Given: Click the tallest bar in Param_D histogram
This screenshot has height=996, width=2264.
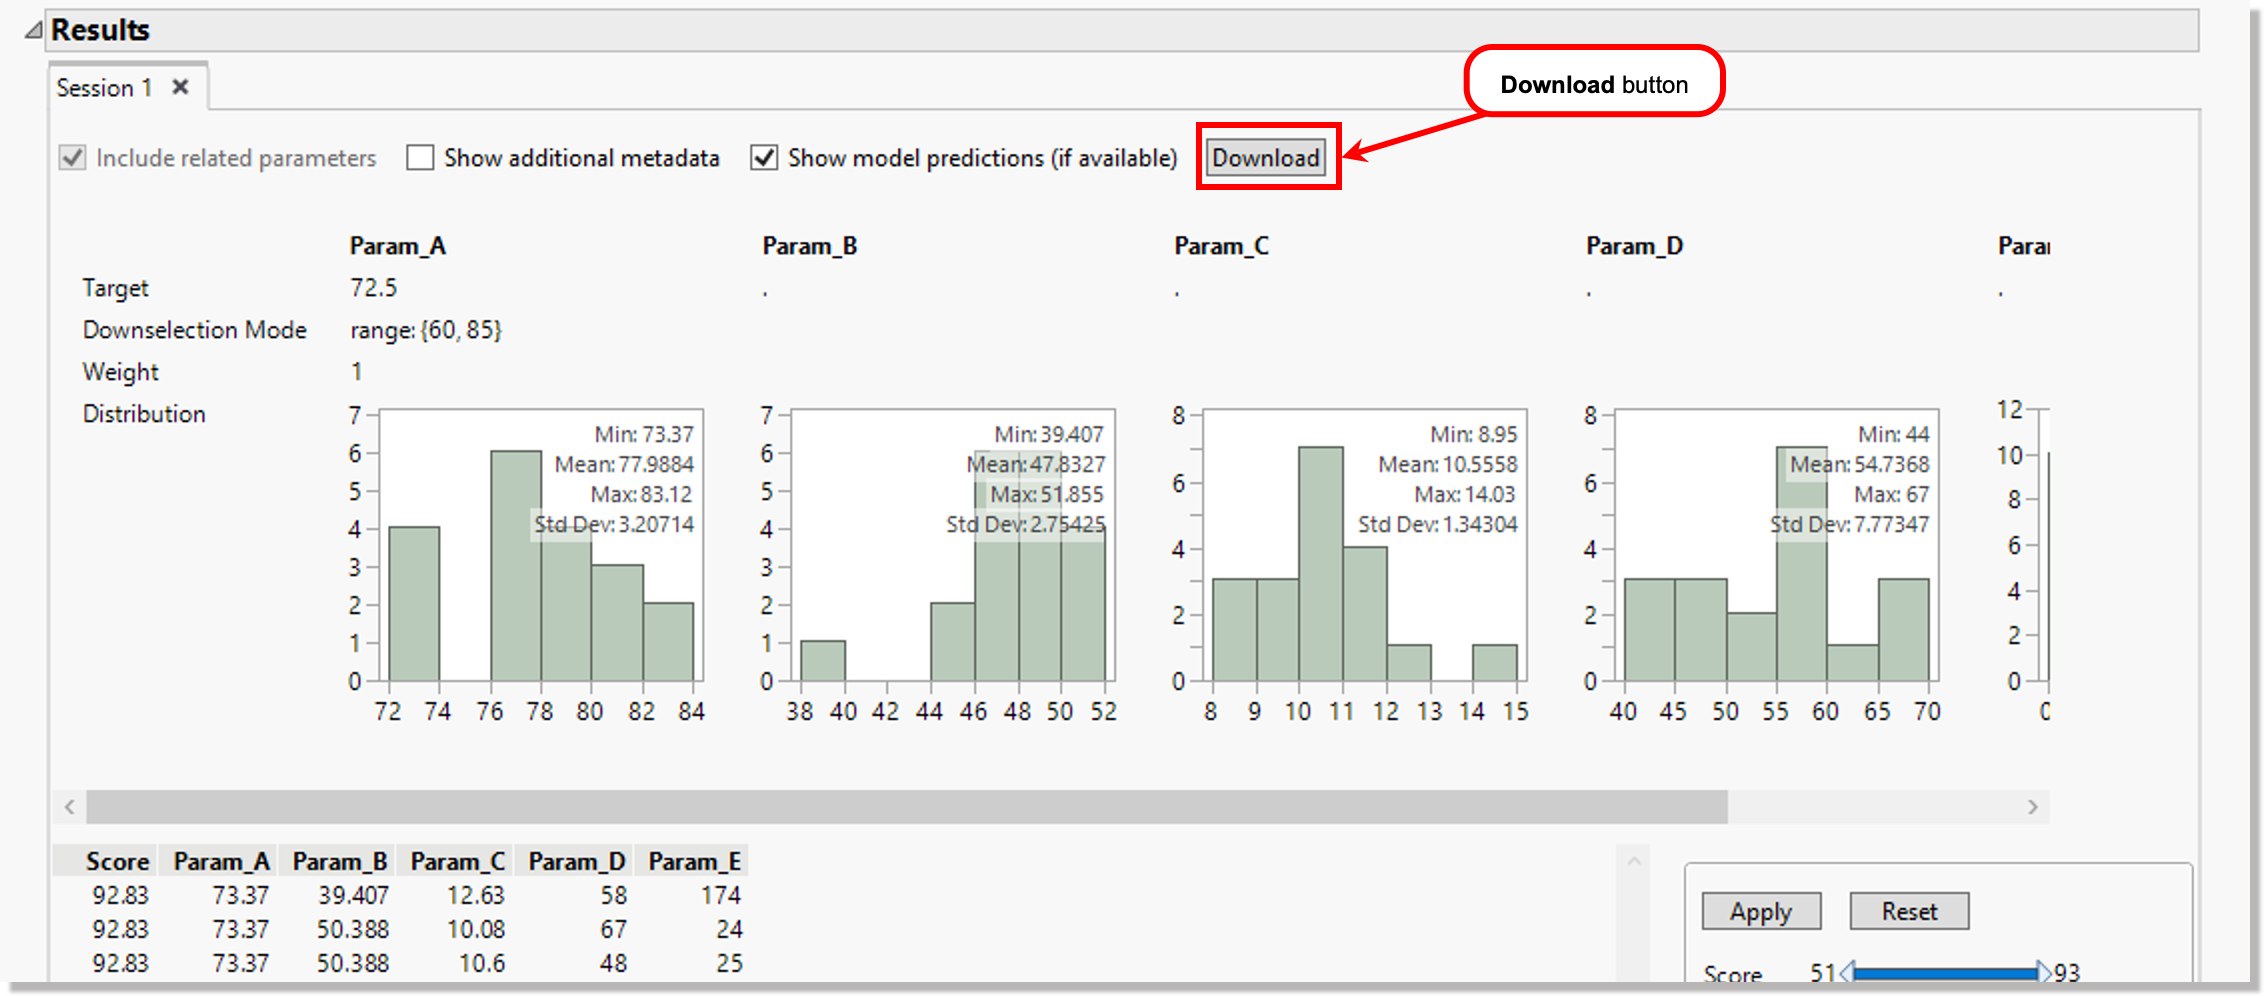Looking at the screenshot, I should coord(1802,564).
